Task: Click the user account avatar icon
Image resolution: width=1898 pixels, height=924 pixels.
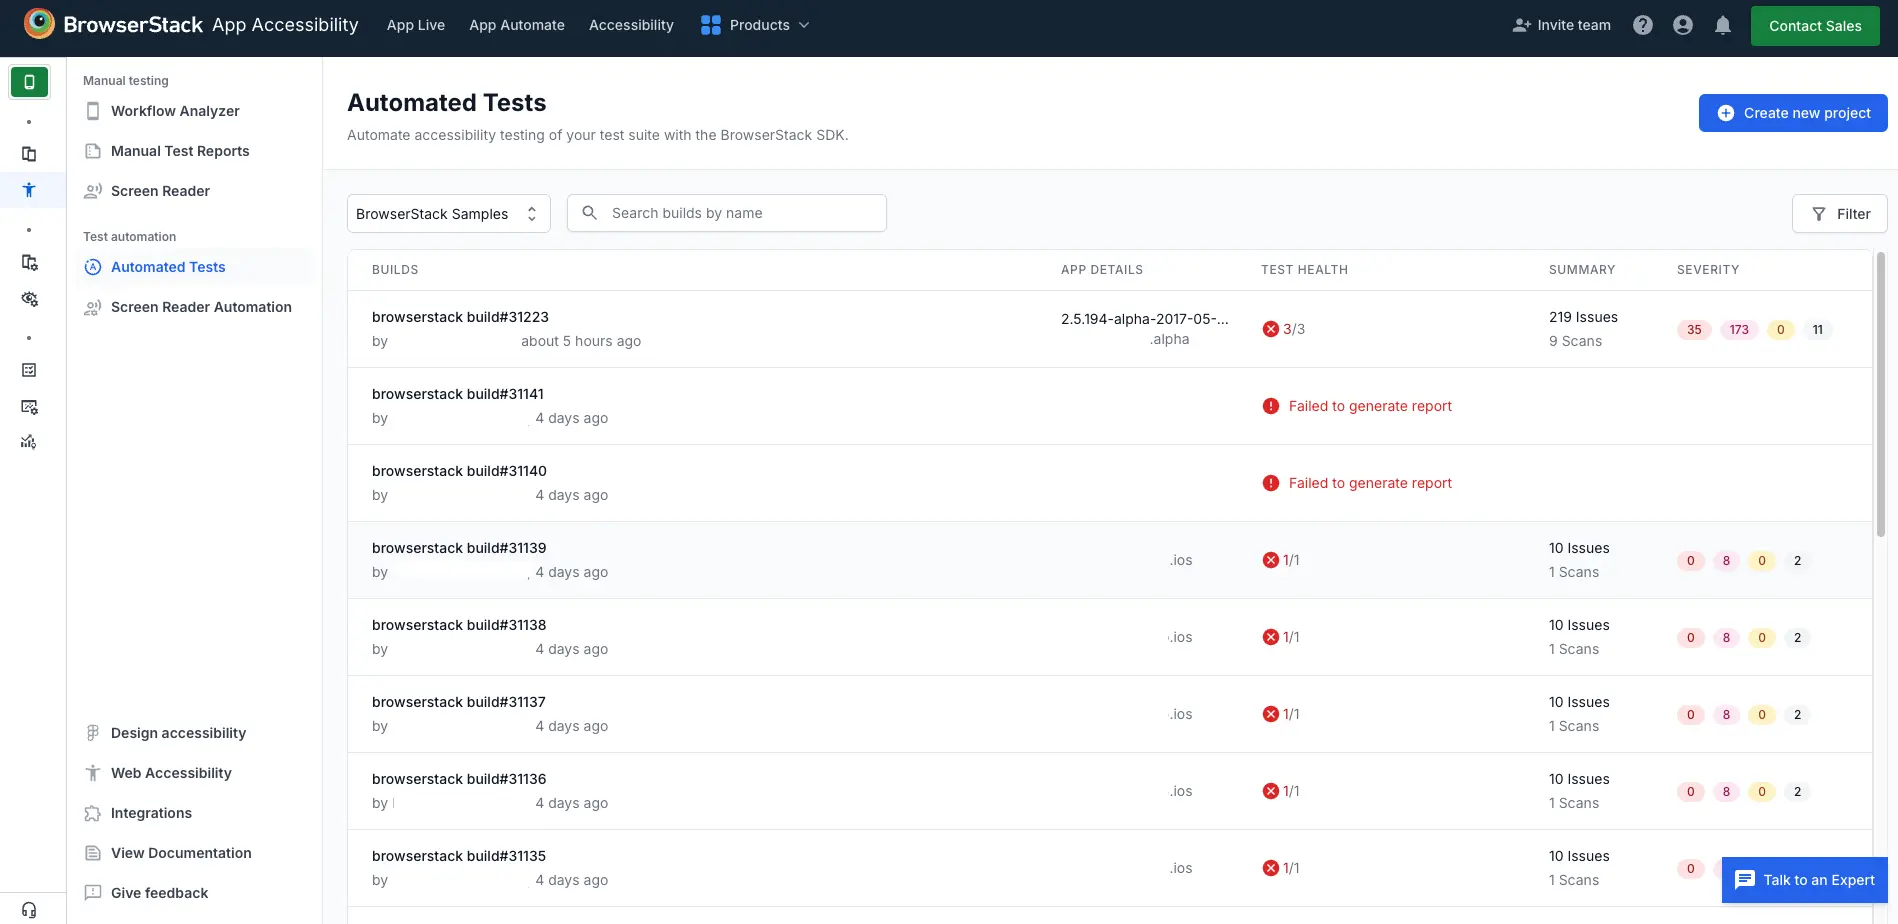Action: (x=1682, y=25)
